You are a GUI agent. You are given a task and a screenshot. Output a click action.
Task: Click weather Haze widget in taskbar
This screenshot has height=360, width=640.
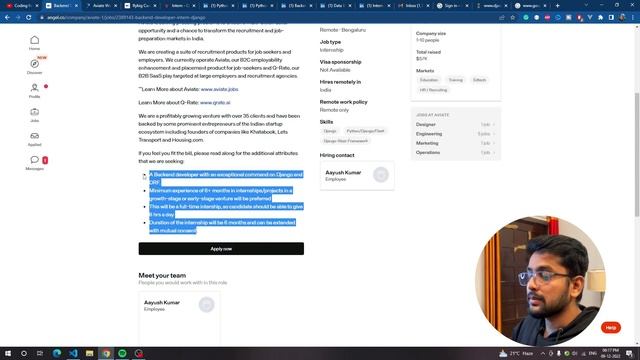click(x=516, y=353)
